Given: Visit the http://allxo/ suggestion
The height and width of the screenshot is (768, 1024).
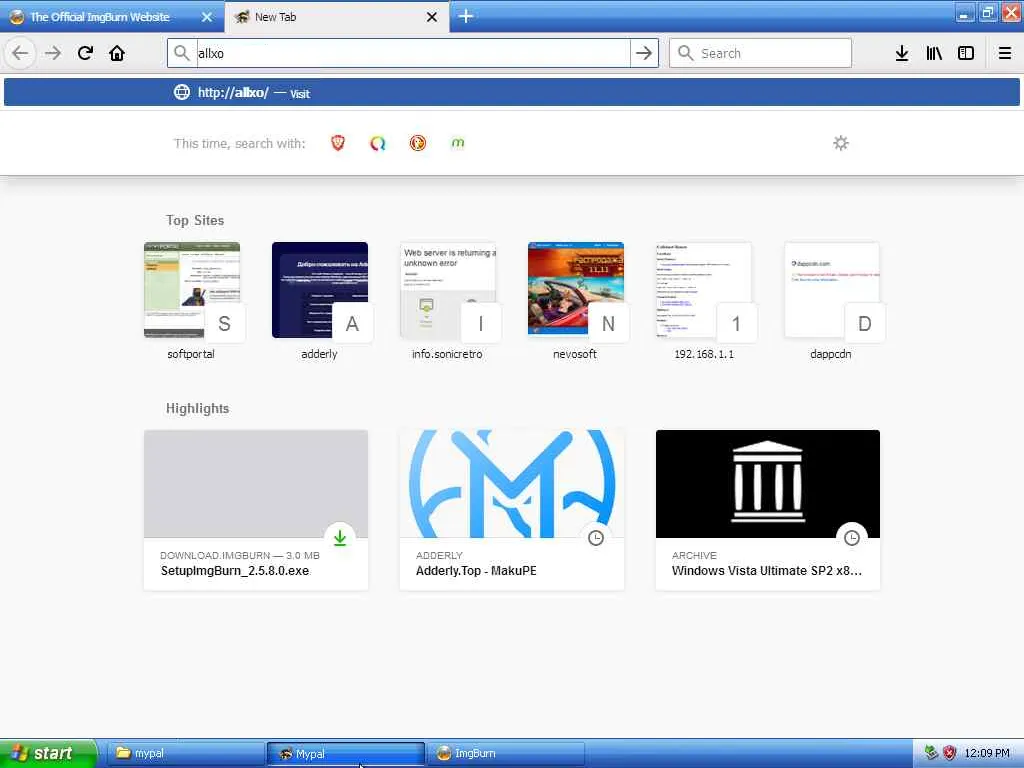Looking at the screenshot, I should 512,92.
